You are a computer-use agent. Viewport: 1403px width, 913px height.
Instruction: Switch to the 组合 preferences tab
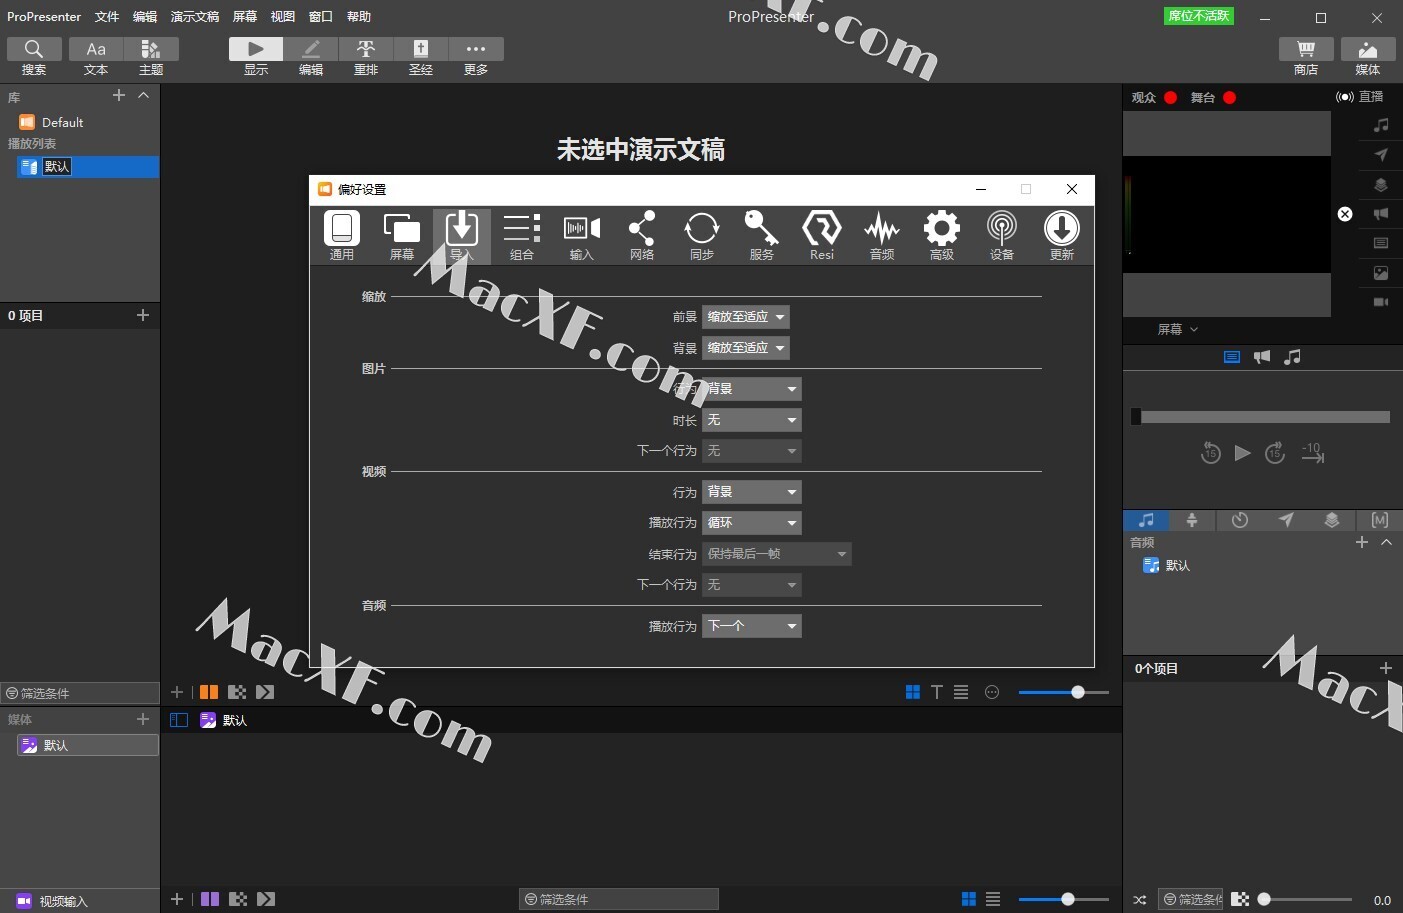click(522, 236)
